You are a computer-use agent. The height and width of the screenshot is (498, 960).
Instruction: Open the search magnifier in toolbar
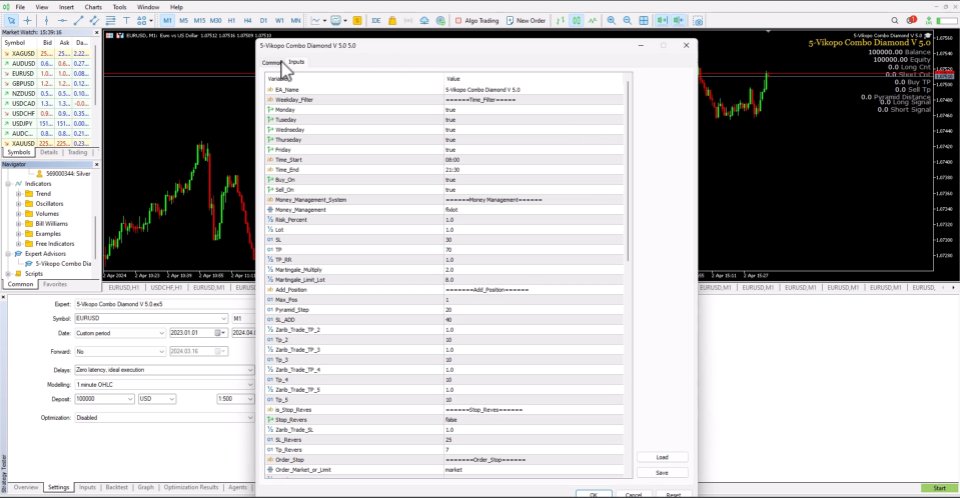[x=894, y=20]
